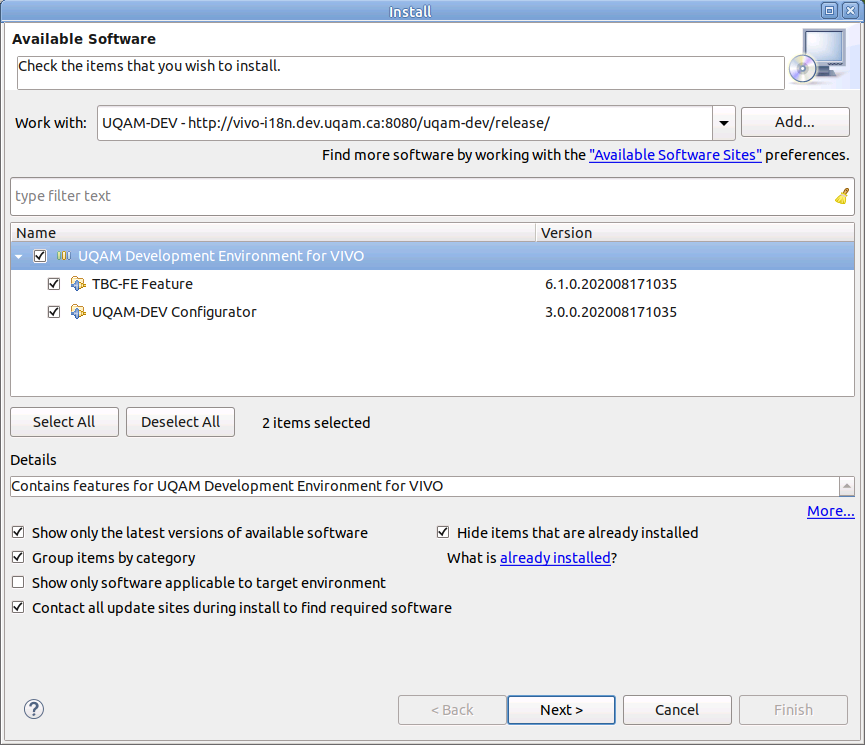Uncheck the TBC-FE Feature checkbox

[x=54, y=284]
